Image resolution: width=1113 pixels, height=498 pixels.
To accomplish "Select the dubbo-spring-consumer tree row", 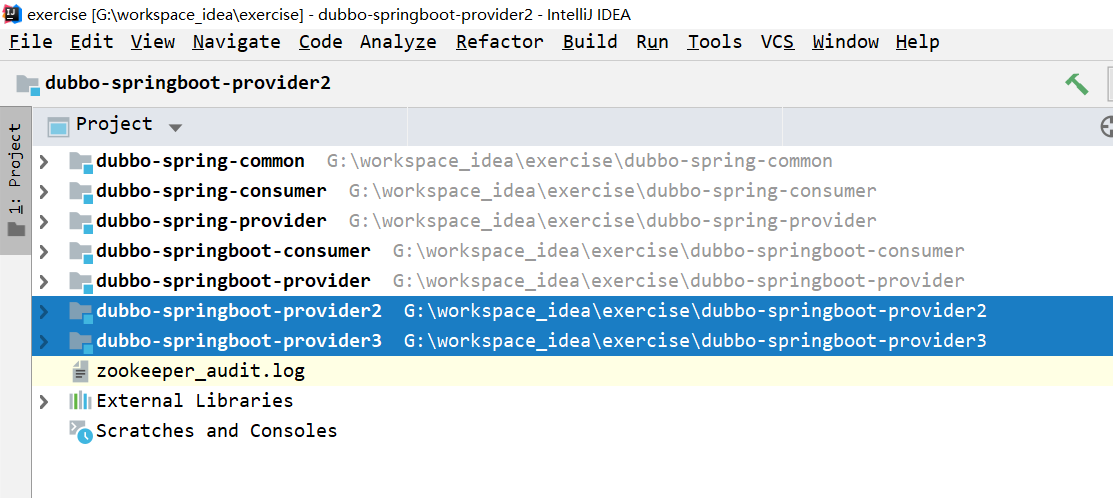I will tap(572, 192).
